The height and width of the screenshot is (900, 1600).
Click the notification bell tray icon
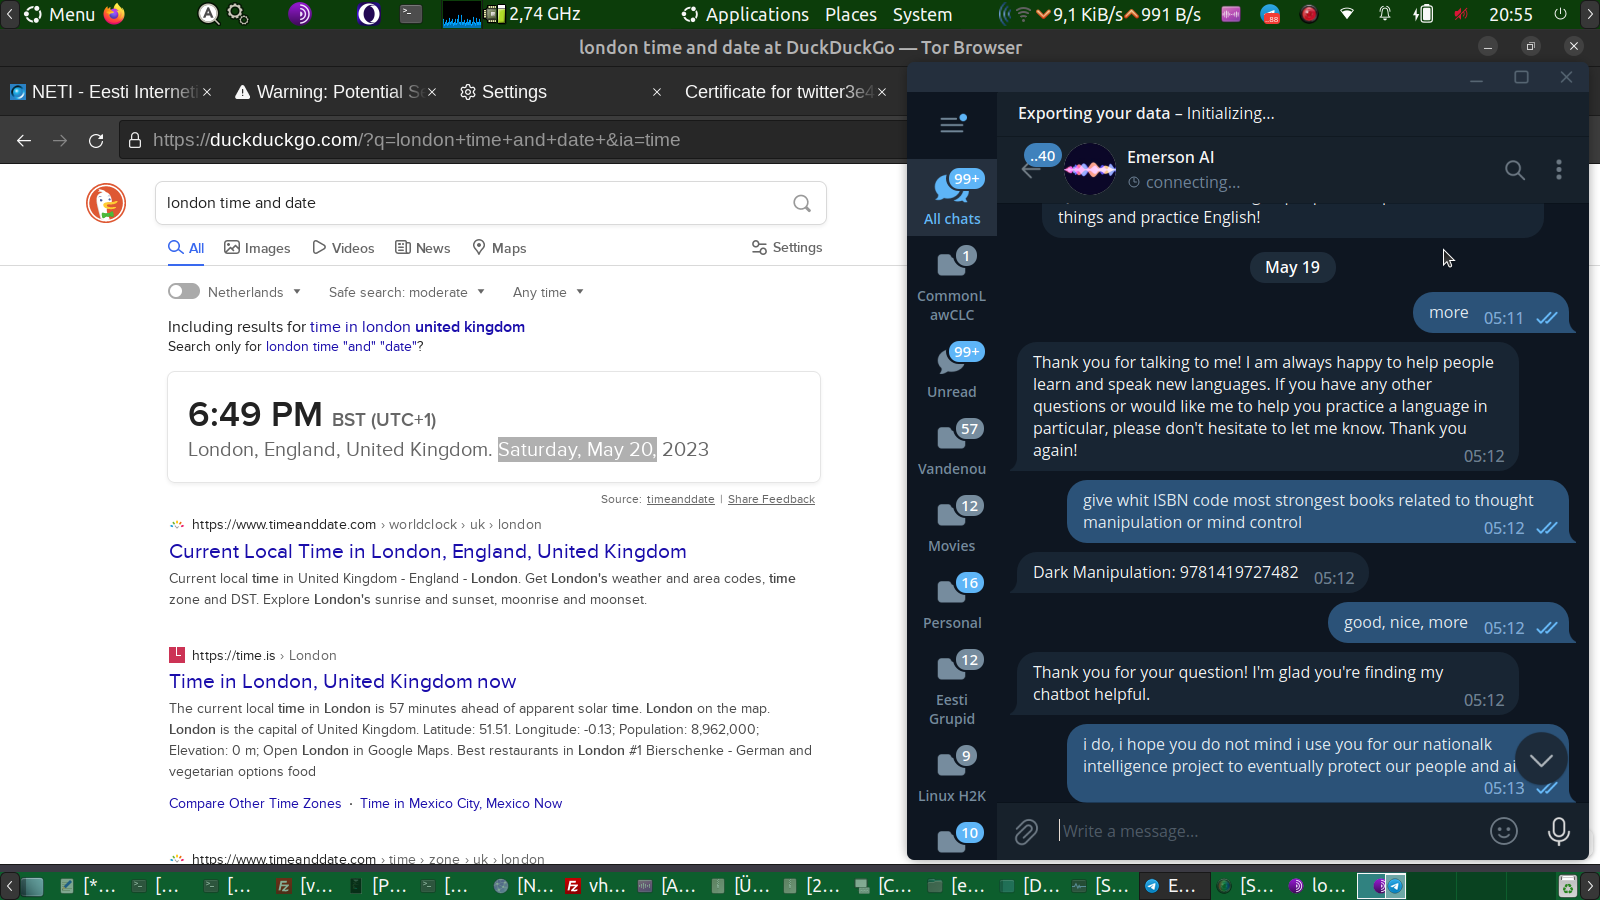click(1385, 14)
